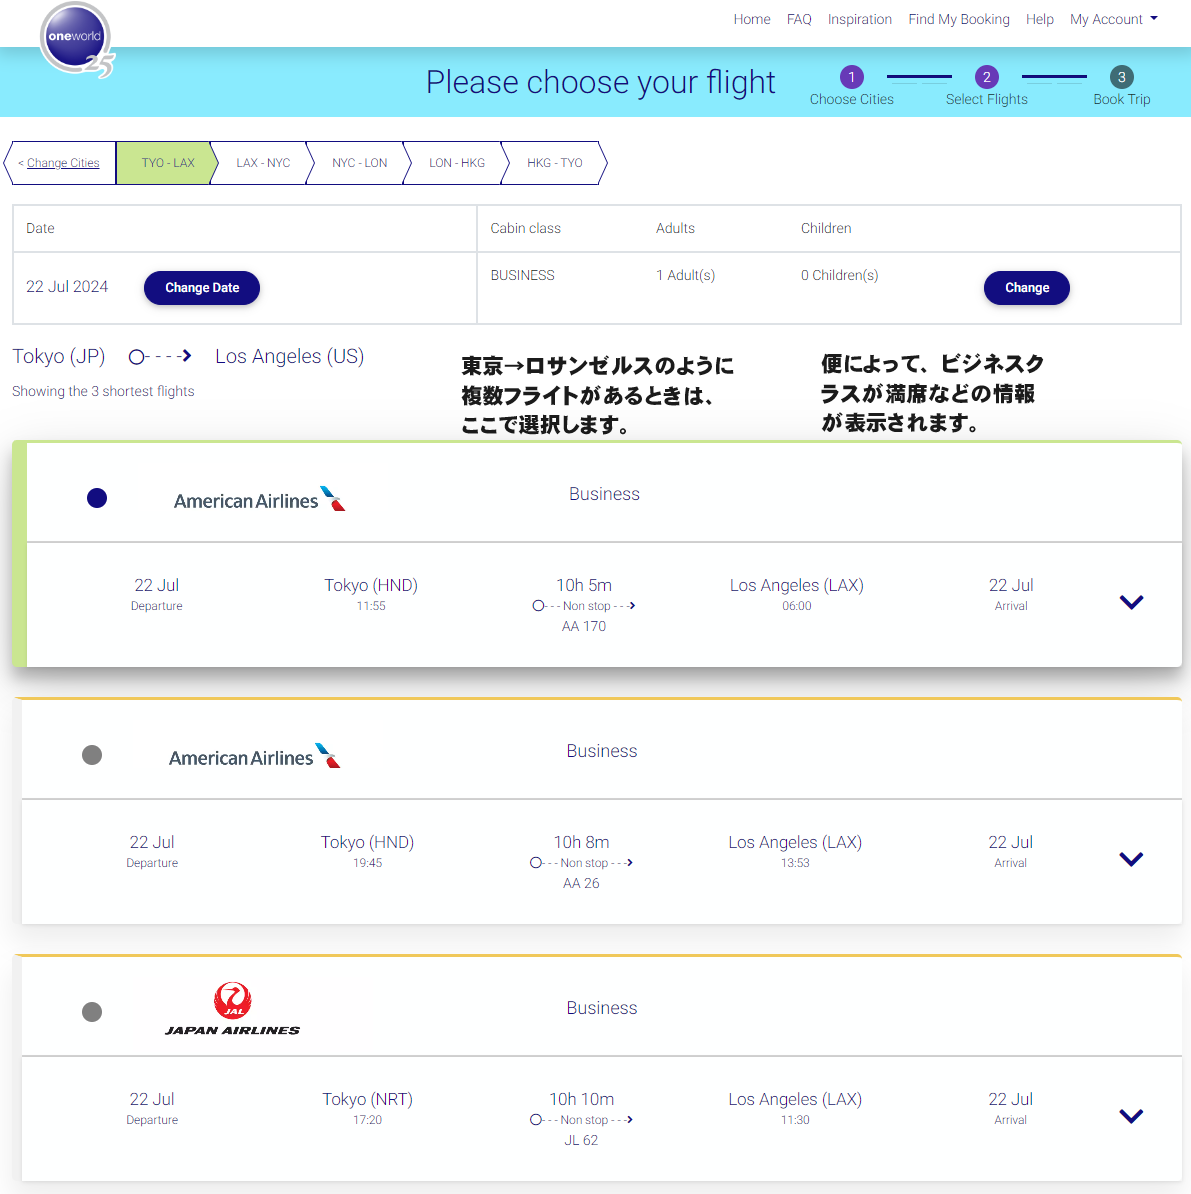Screen dimensions: 1191x1194
Task: Select the AA 170 flight radio button
Action: point(97,498)
